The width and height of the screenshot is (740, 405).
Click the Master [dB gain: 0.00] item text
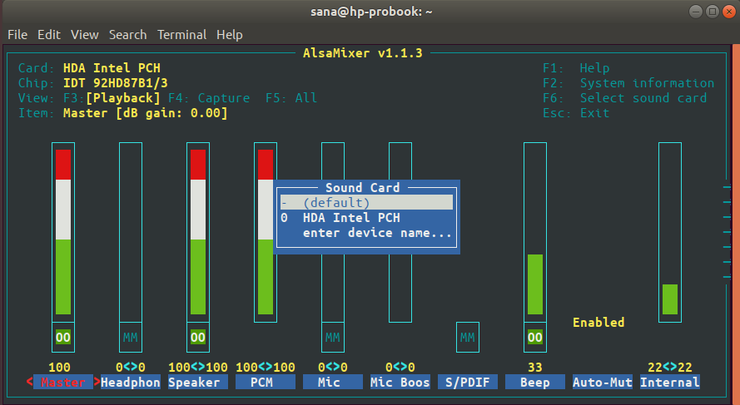click(x=145, y=113)
